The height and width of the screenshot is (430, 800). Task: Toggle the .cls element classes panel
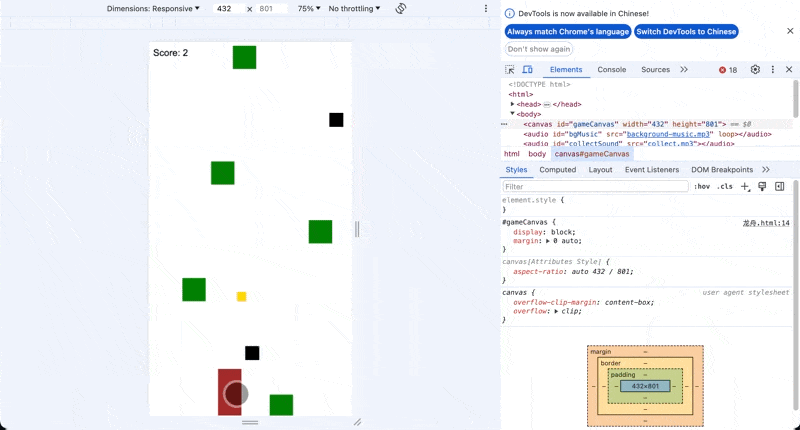point(724,186)
